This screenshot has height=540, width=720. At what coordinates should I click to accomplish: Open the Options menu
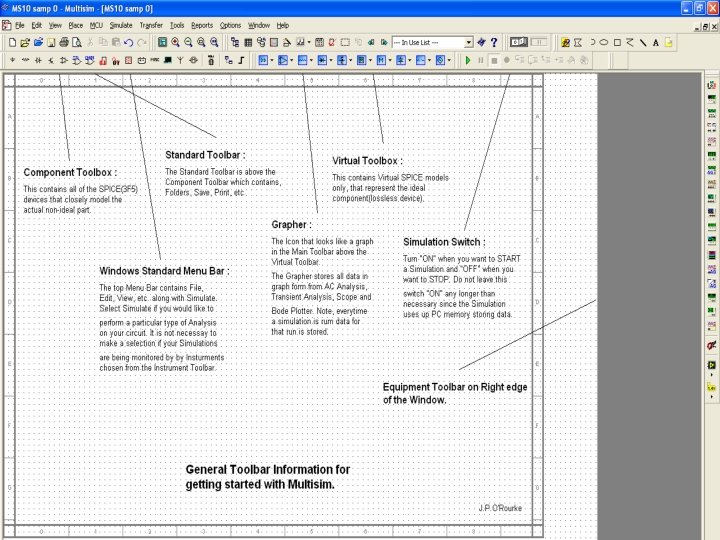click(x=230, y=25)
